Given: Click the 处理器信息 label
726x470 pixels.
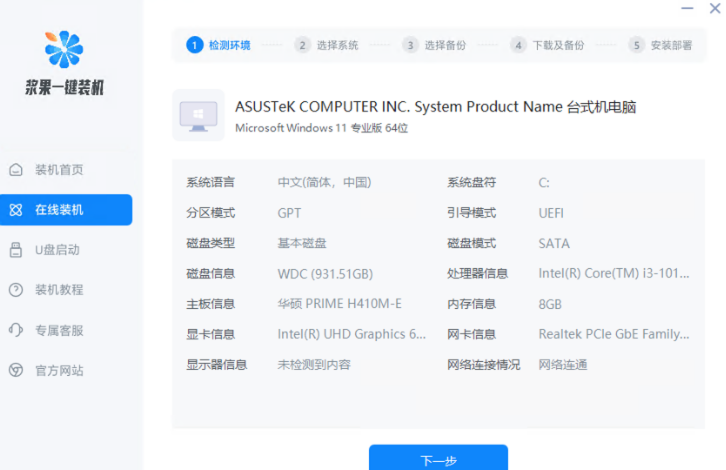Looking at the screenshot, I should (x=477, y=274).
